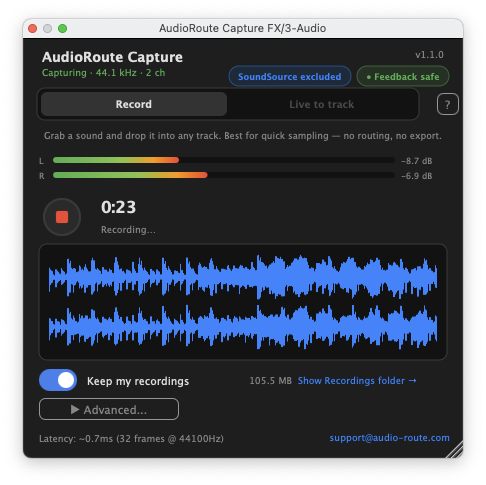Open Show Recordings folder link
Screen dimensions: 486x485
[x=357, y=381]
